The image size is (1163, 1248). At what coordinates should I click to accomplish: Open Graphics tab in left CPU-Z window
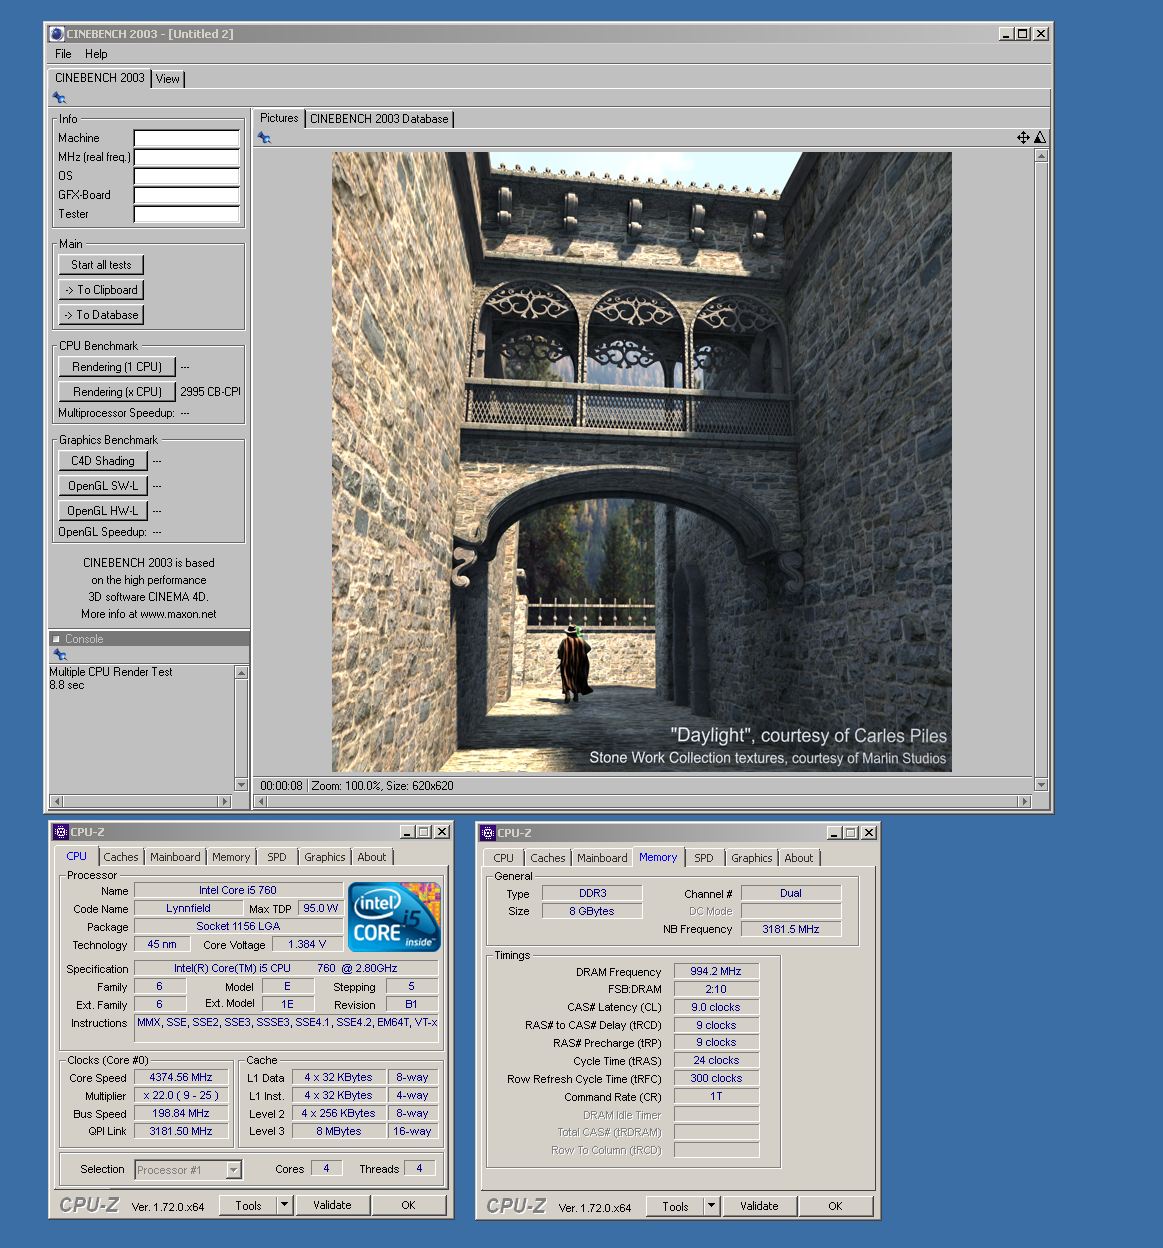tap(325, 857)
